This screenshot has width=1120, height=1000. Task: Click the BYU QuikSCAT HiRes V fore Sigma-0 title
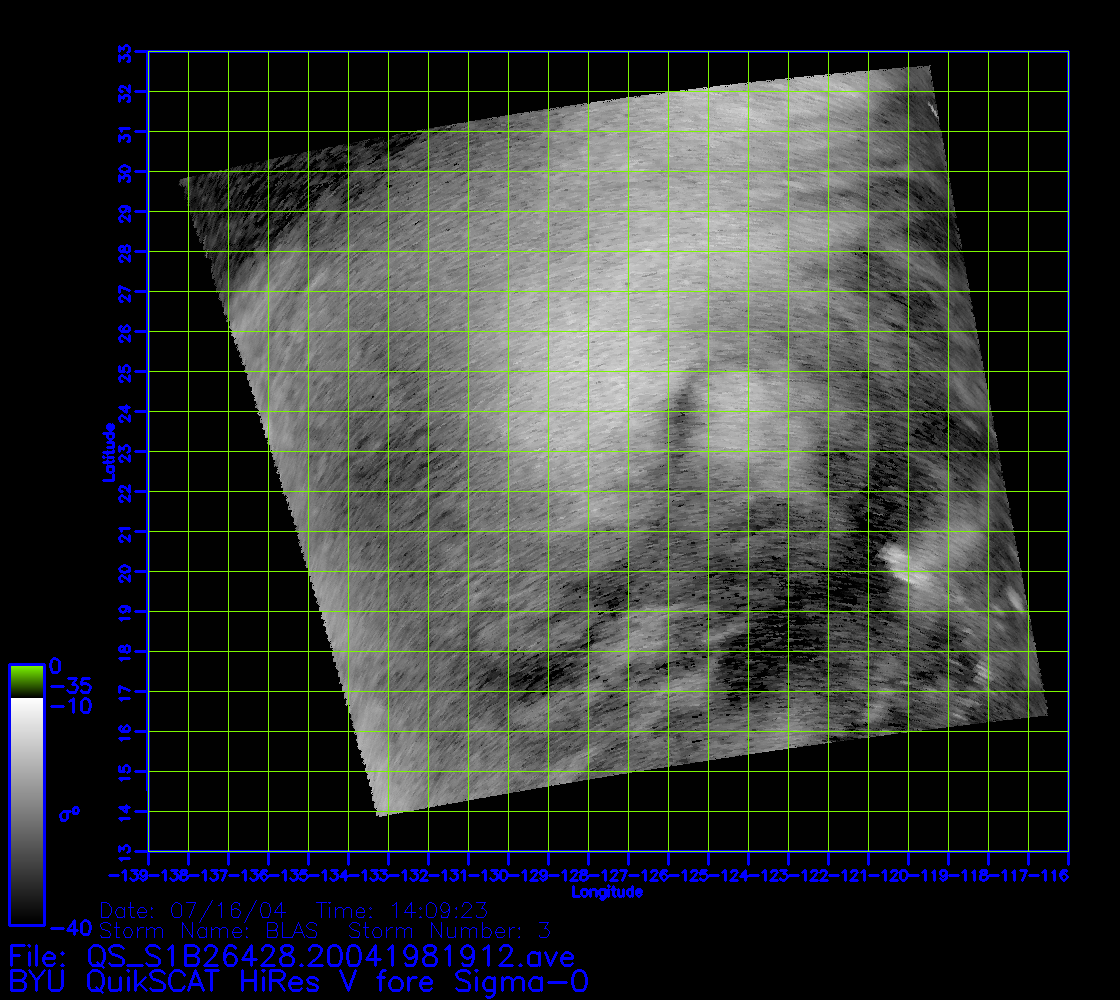[298, 981]
